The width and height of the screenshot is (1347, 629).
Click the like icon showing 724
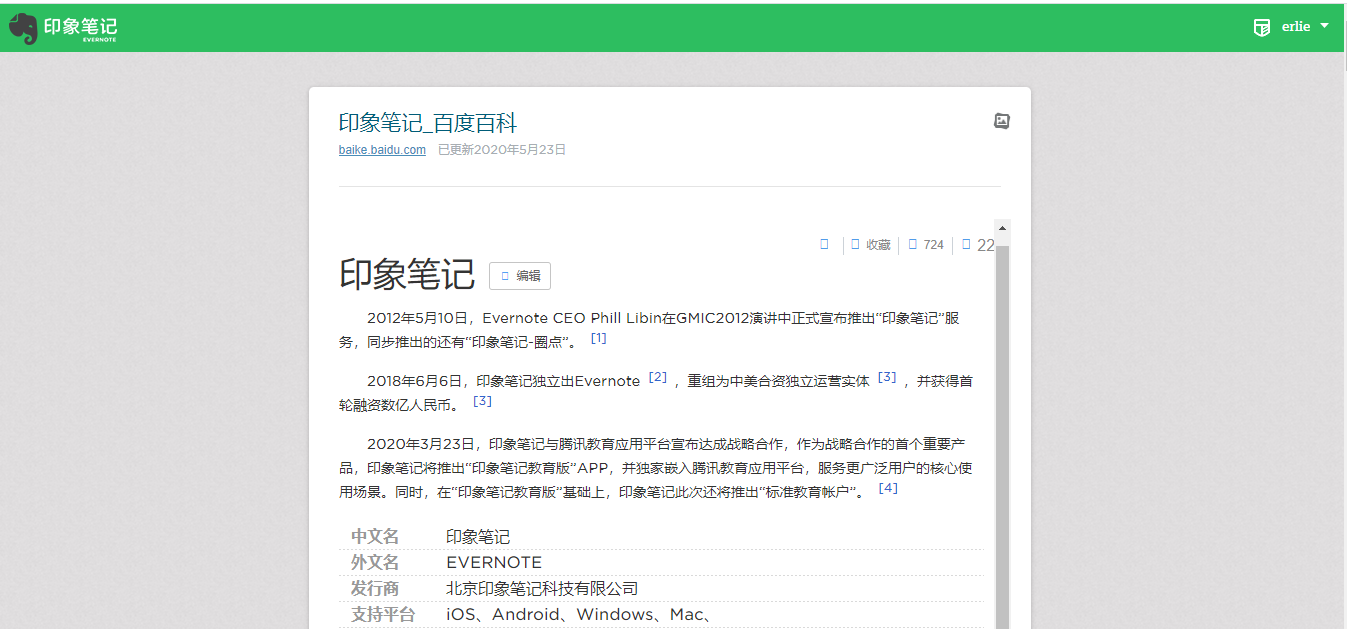coord(912,244)
